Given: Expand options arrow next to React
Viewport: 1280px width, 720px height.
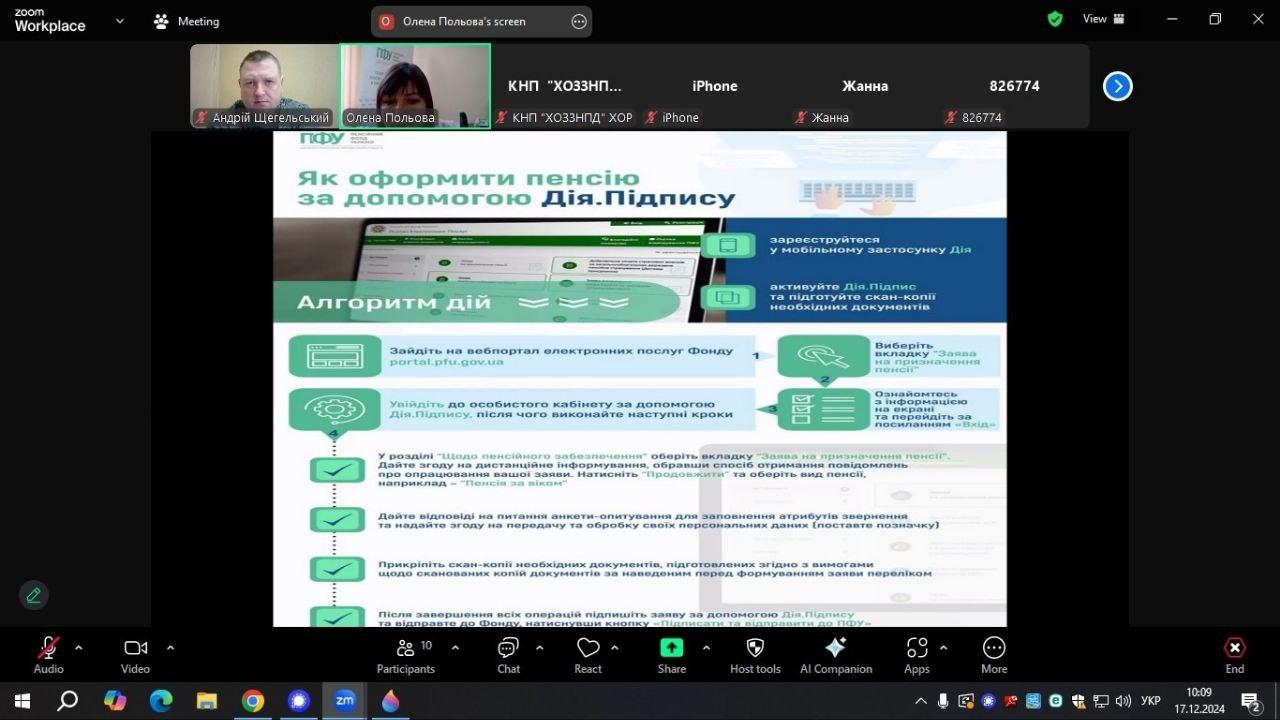Looking at the screenshot, I should tap(614, 648).
